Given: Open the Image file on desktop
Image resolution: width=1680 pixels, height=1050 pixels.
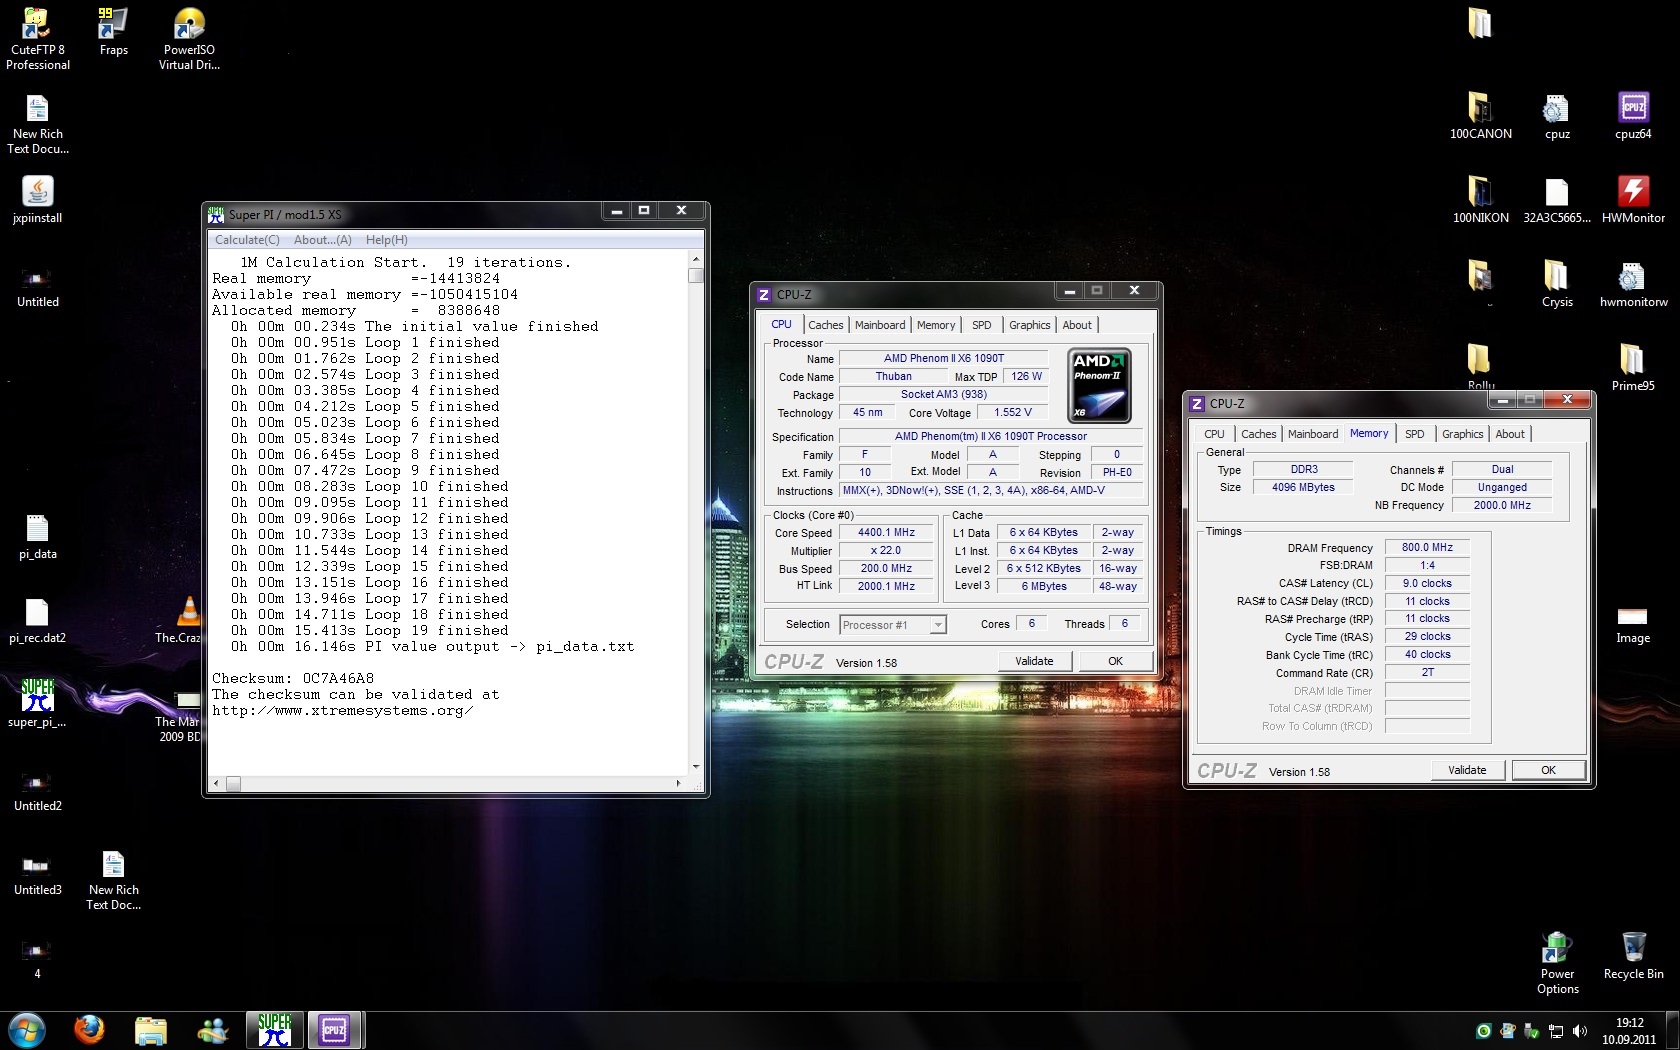Looking at the screenshot, I should coord(1633,624).
